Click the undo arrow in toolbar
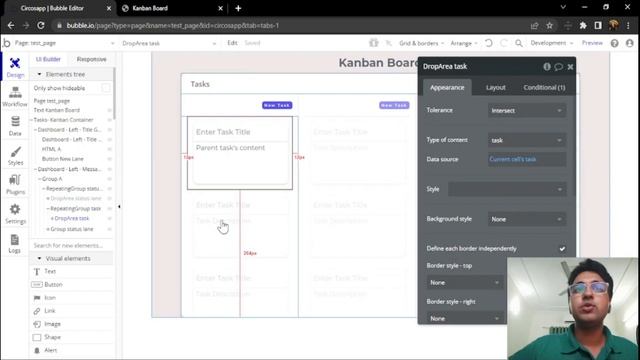 click(489, 43)
